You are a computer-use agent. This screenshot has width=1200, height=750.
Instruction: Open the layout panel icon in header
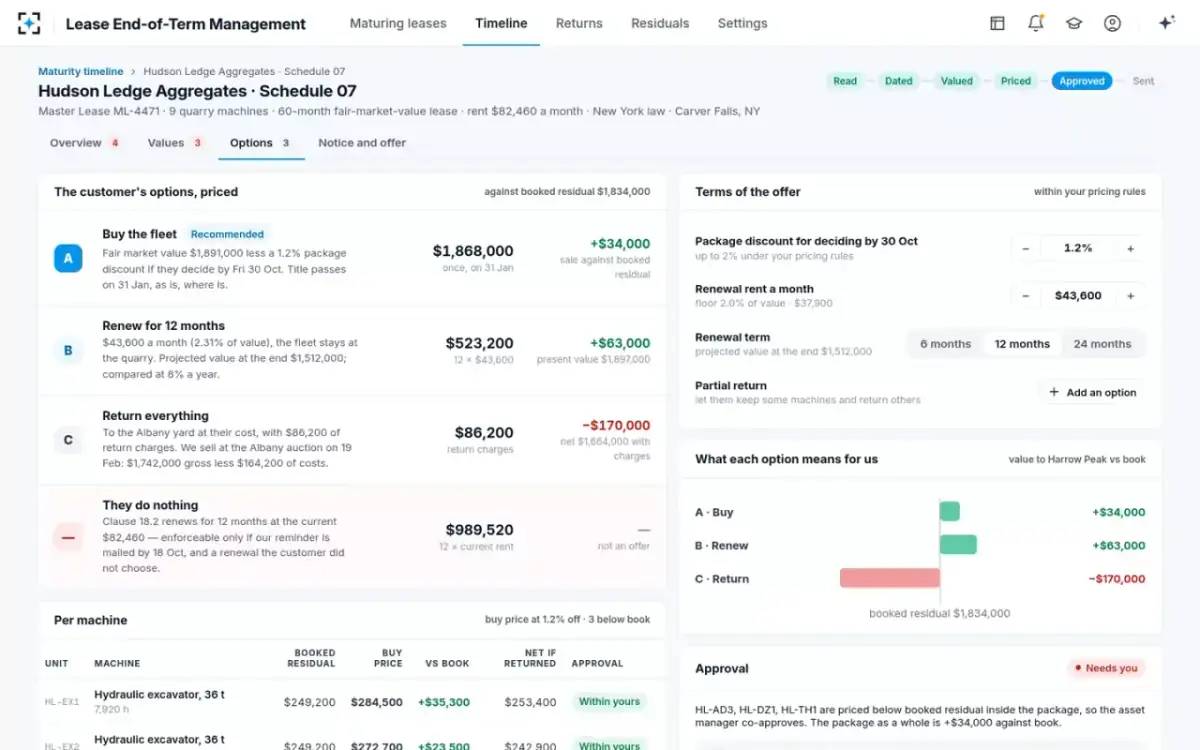(997, 23)
